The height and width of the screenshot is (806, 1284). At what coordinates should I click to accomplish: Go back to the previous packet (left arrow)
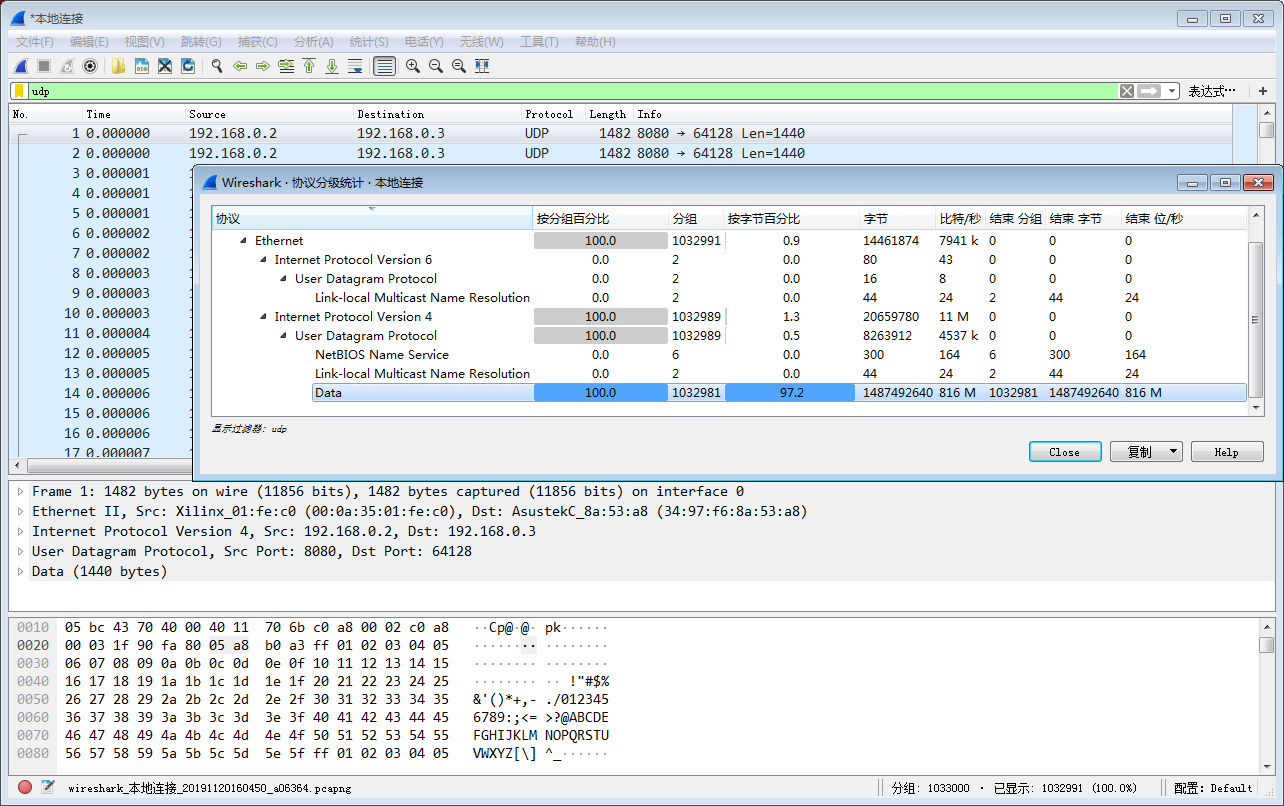click(x=240, y=66)
